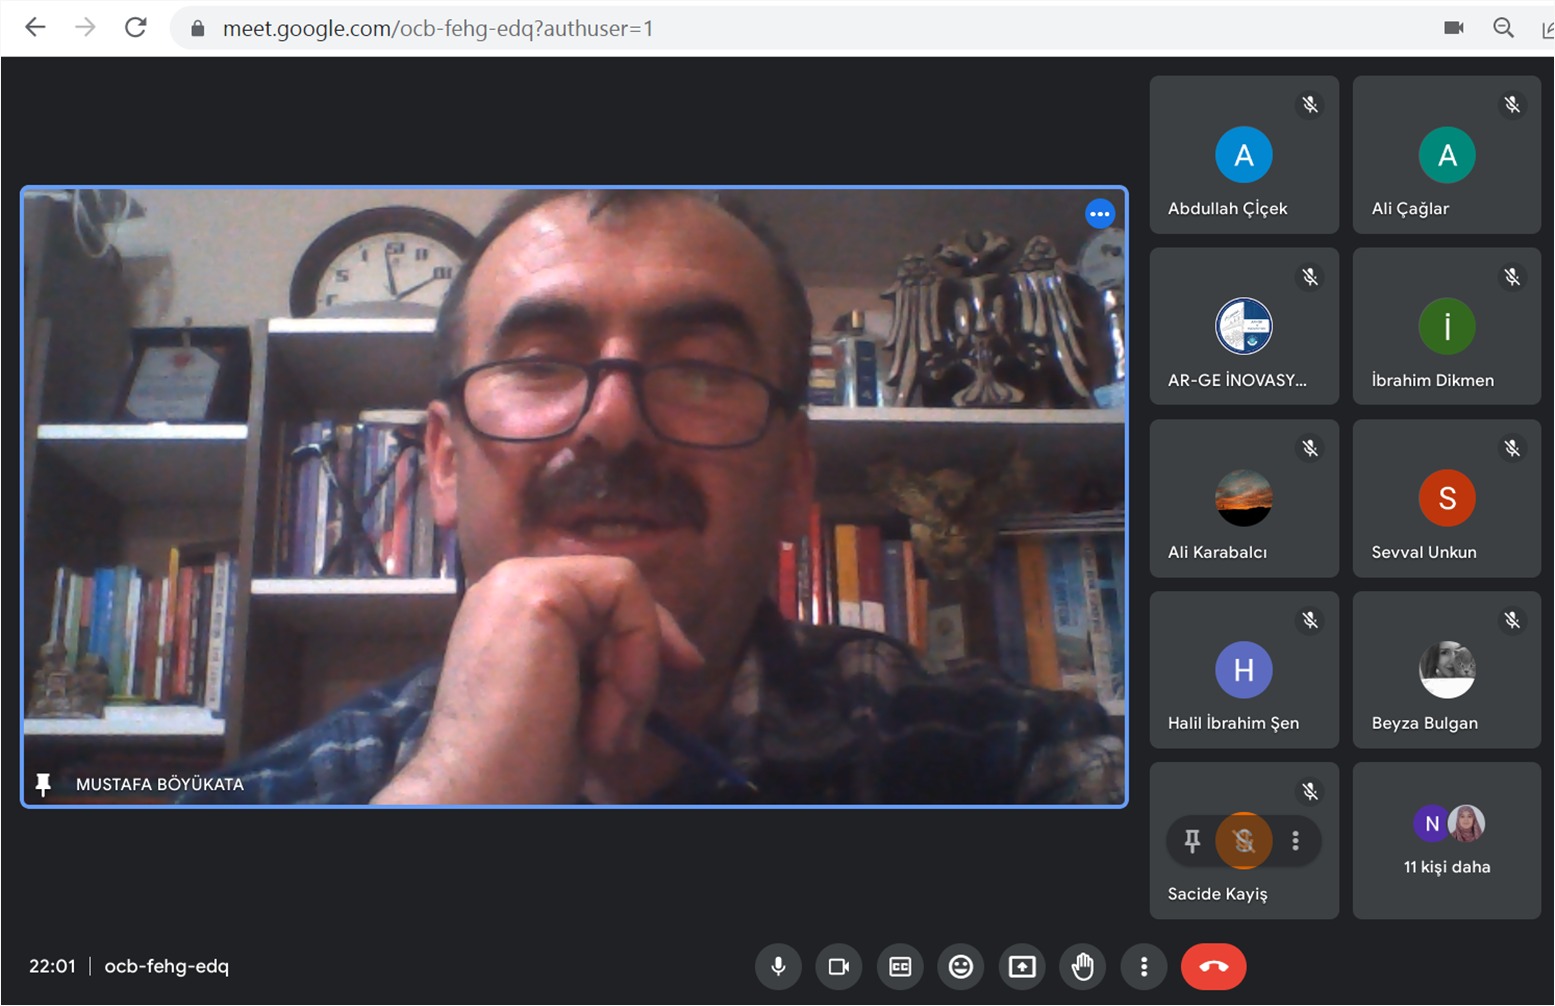Click the browser zoom magnifier icon
The height and width of the screenshot is (1006, 1555).
click(x=1503, y=28)
